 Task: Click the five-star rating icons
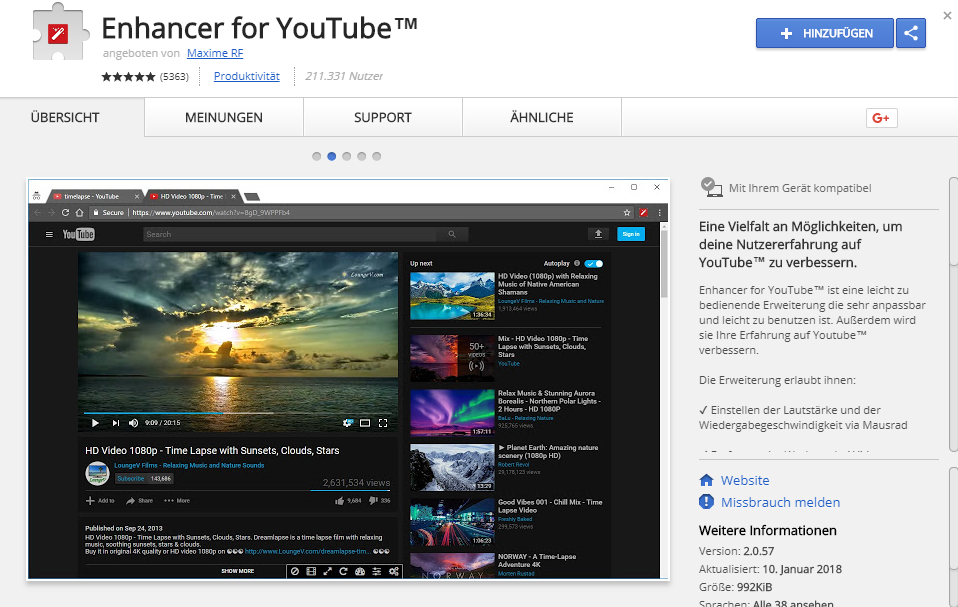pos(128,76)
